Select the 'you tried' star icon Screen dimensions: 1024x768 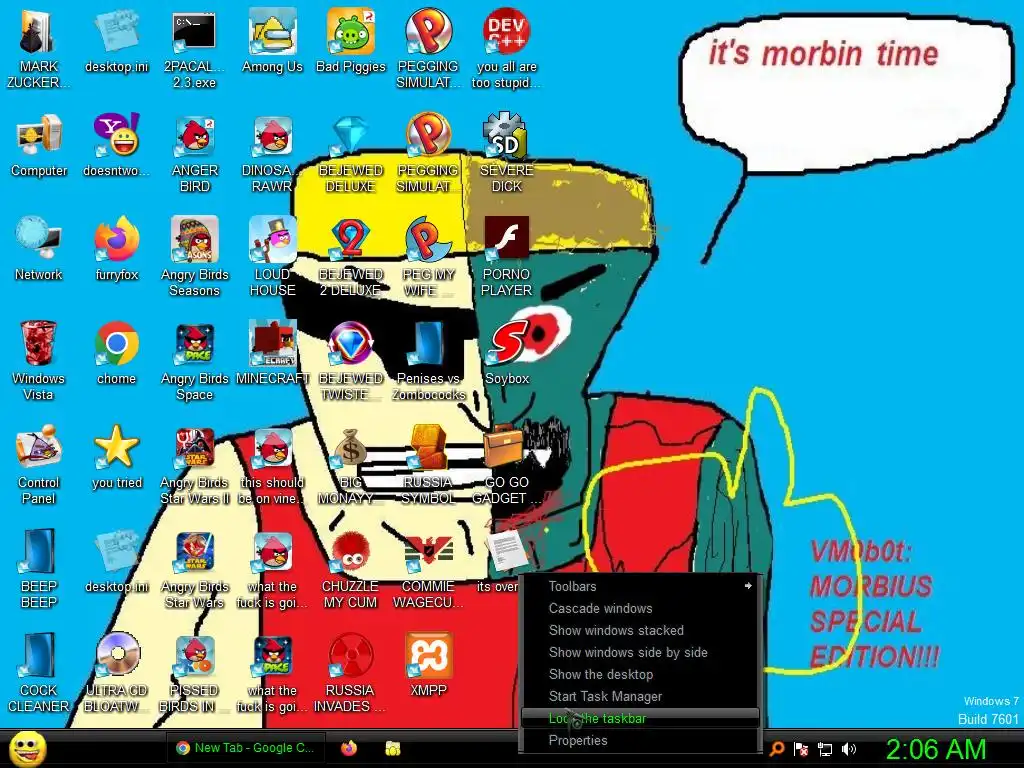tap(117, 457)
